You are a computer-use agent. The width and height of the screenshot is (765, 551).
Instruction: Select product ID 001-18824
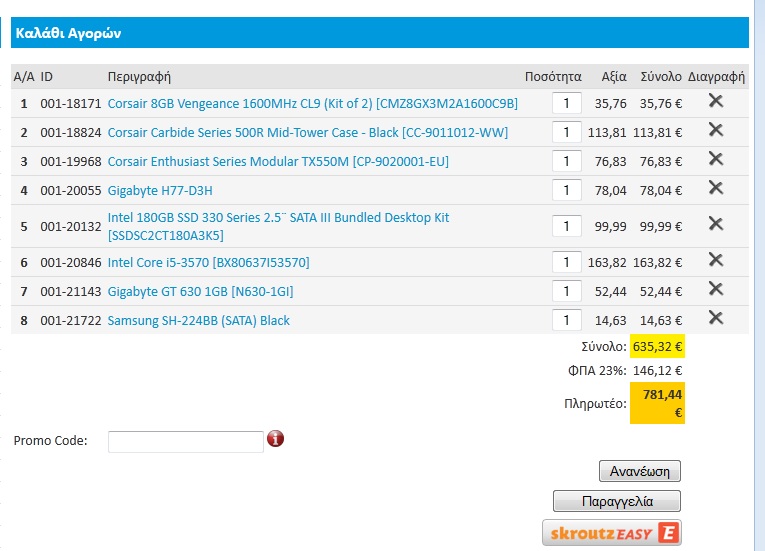pyautogui.click(x=71, y=132)
